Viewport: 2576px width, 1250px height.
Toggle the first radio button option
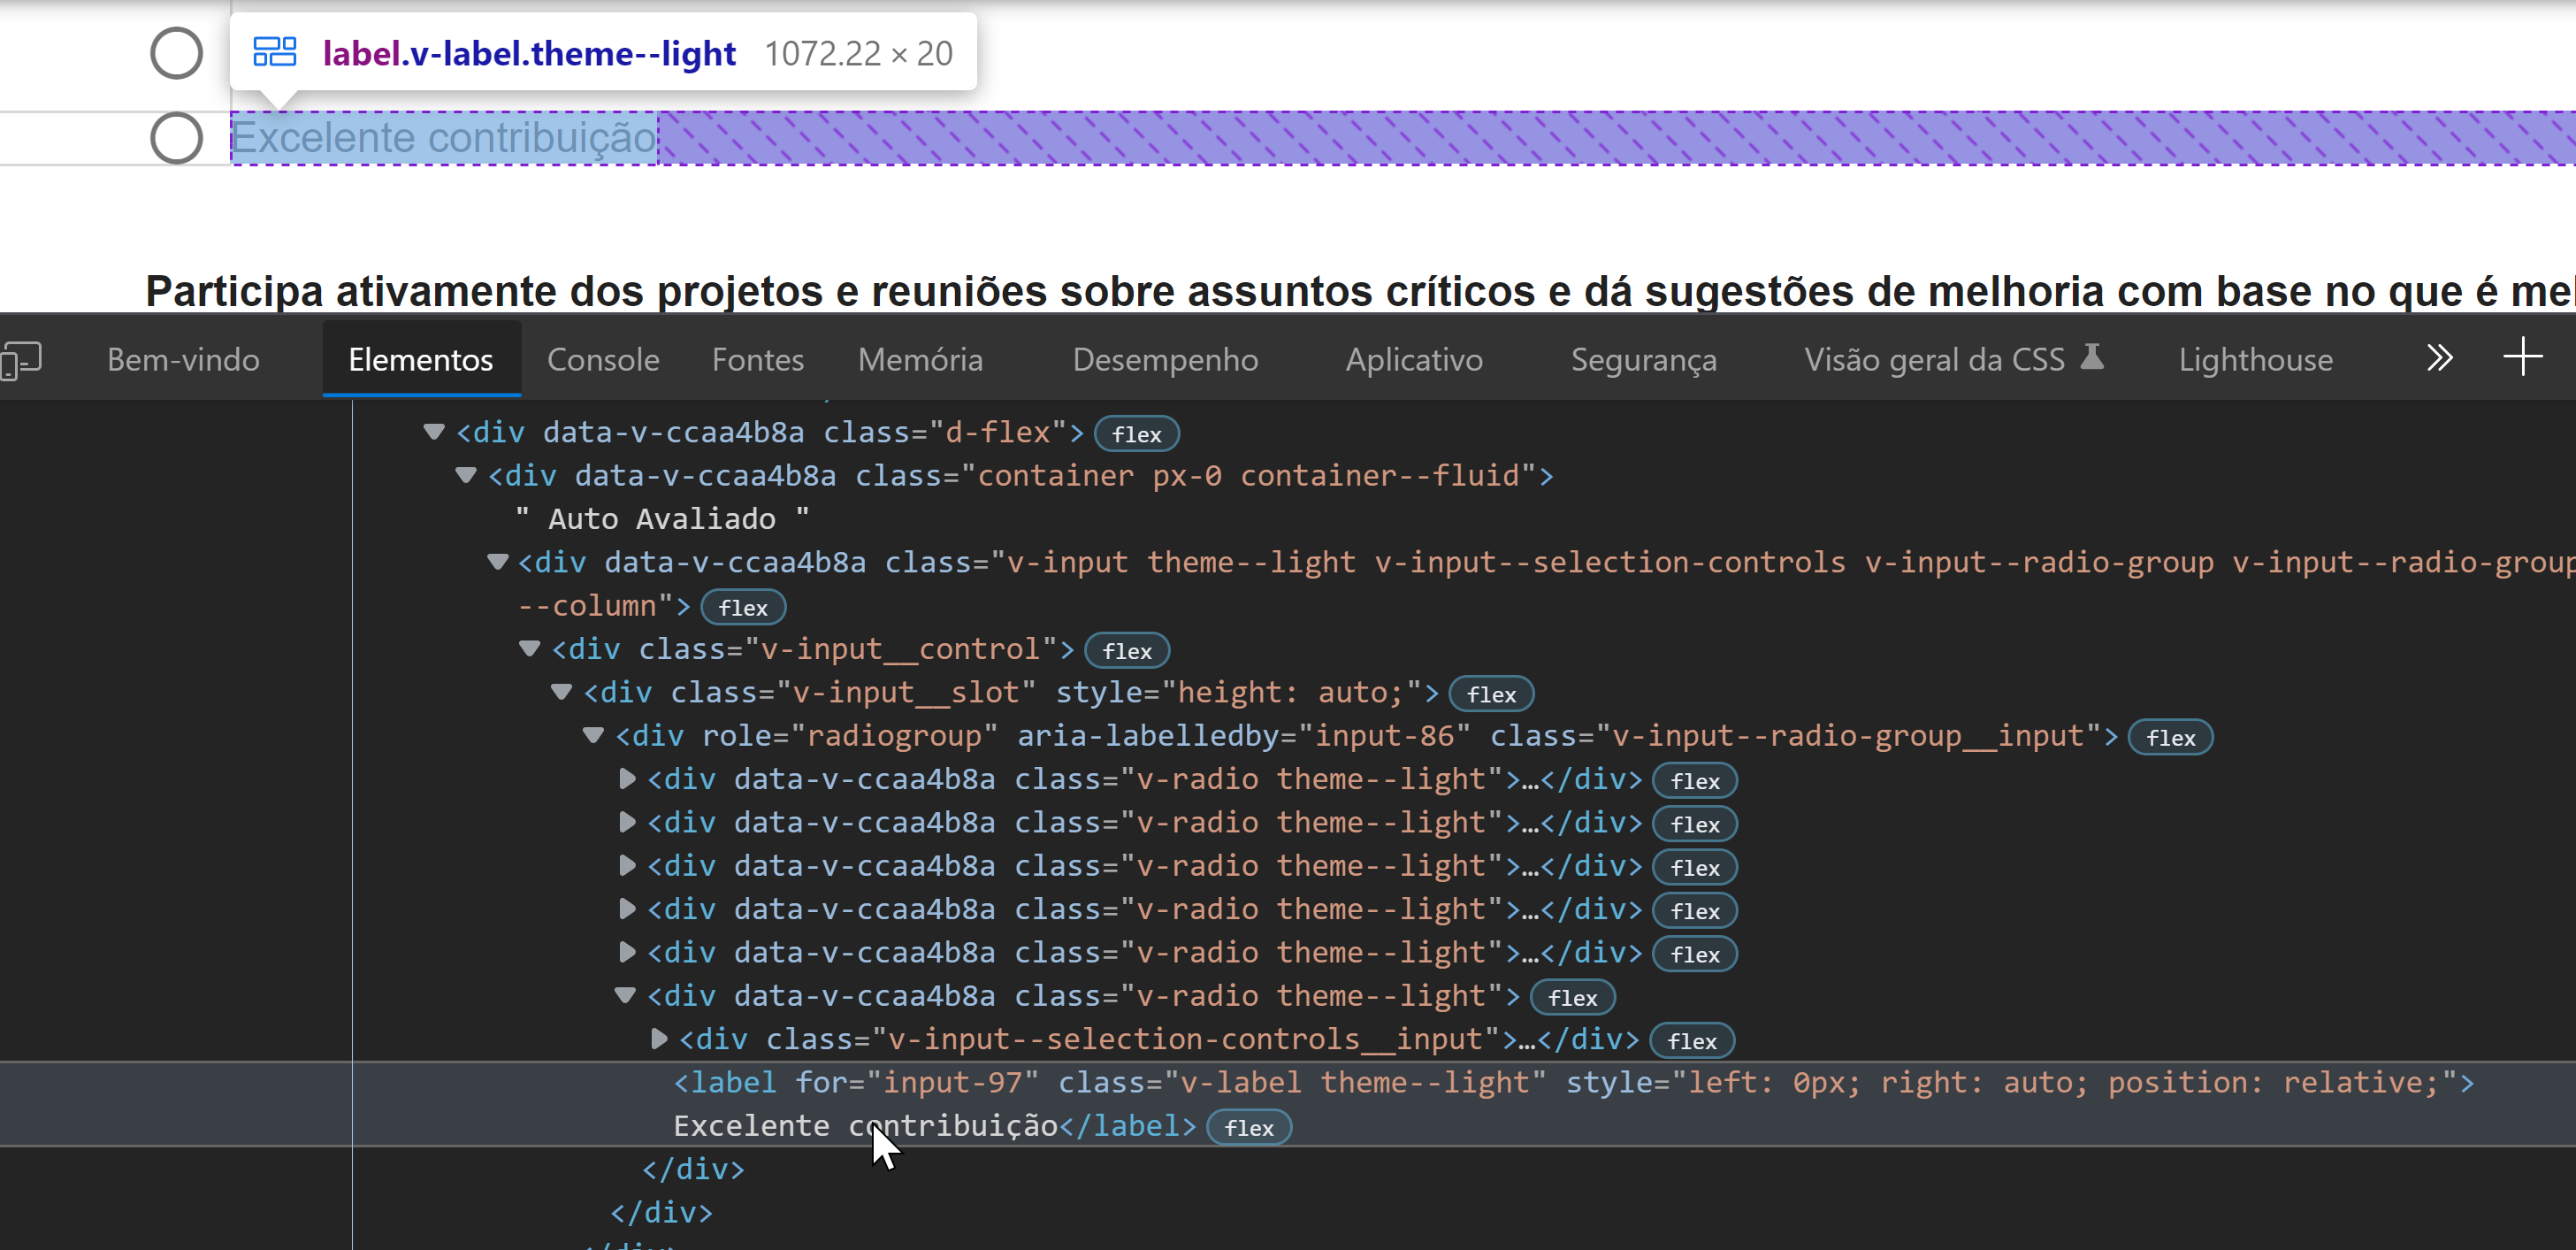coord(179,52)
